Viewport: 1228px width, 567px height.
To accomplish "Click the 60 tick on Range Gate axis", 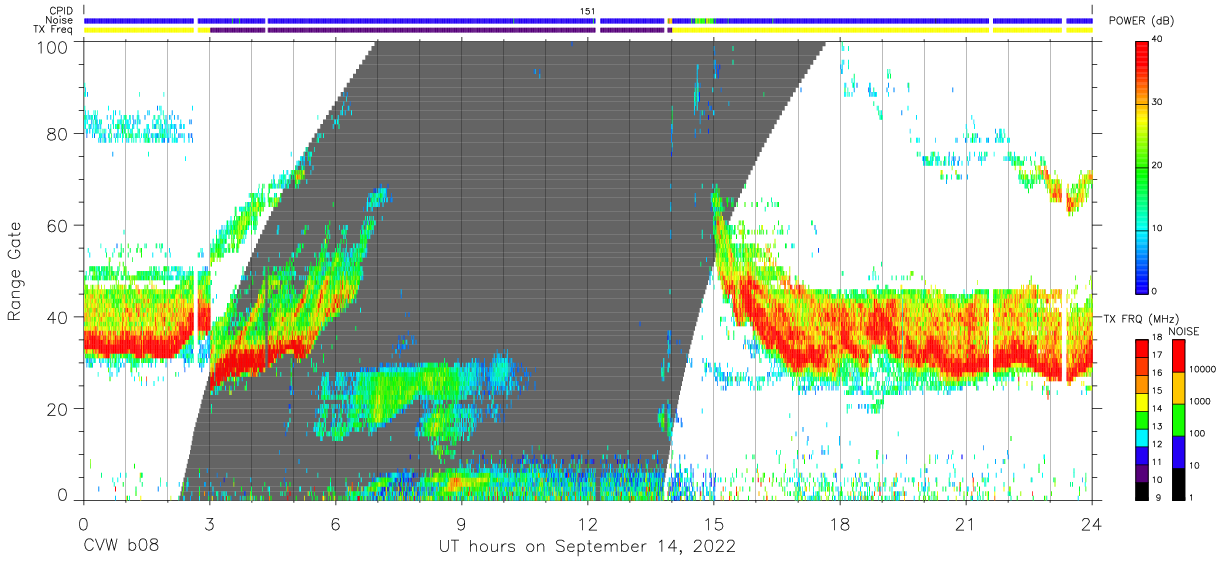I will (x=59, y=226).
